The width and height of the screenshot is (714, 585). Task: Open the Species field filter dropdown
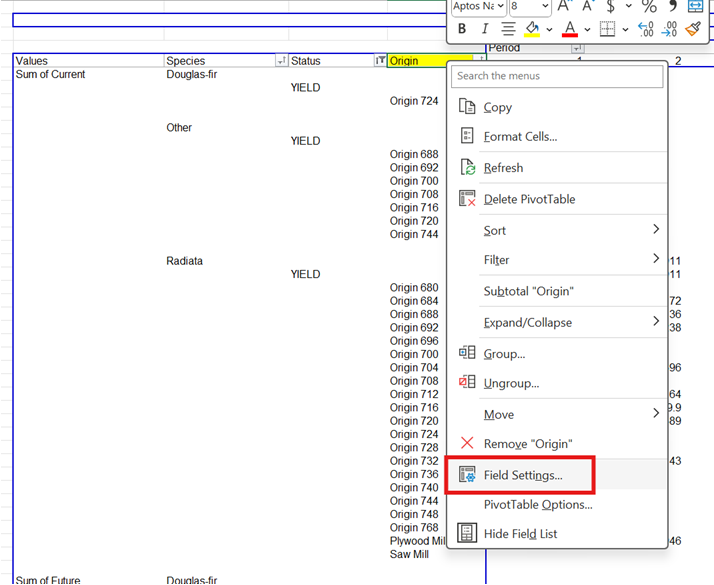click(x=281, y=60)
